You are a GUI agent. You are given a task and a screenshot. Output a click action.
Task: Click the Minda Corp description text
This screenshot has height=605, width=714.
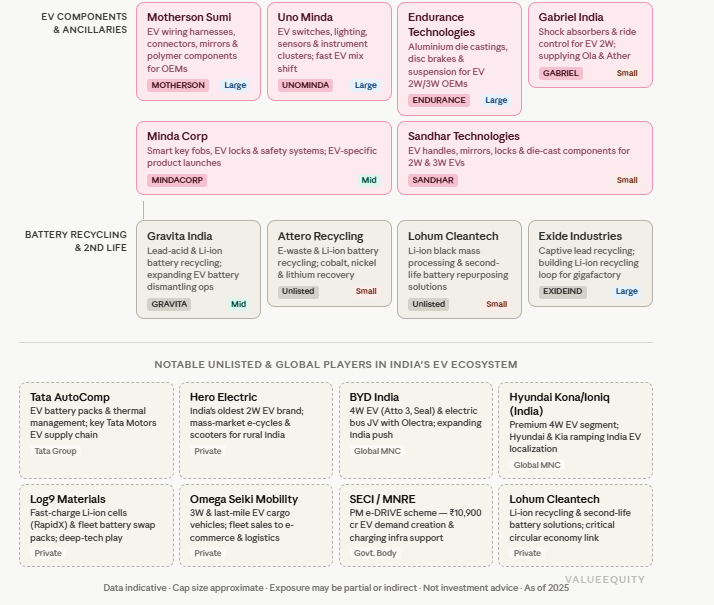click(262, 157)
